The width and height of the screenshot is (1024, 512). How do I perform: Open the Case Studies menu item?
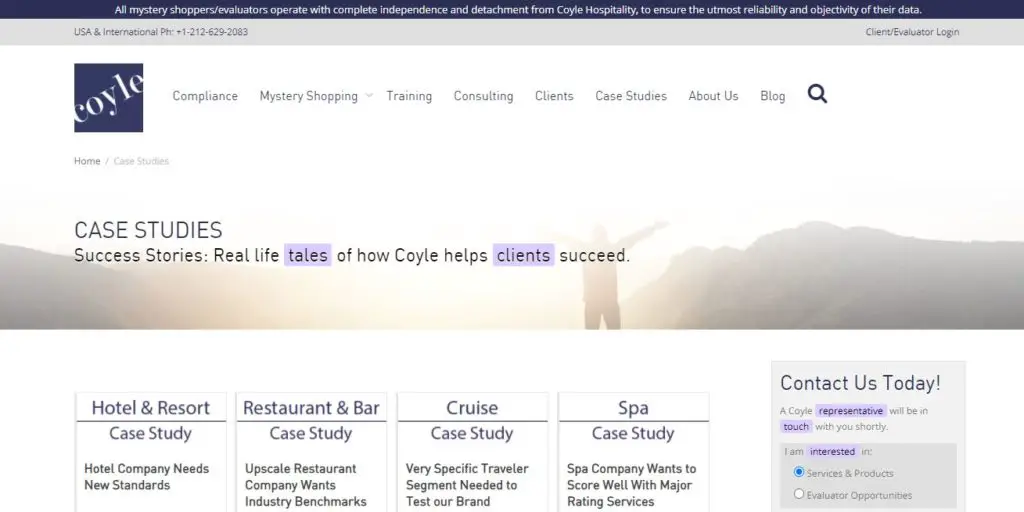631,96
